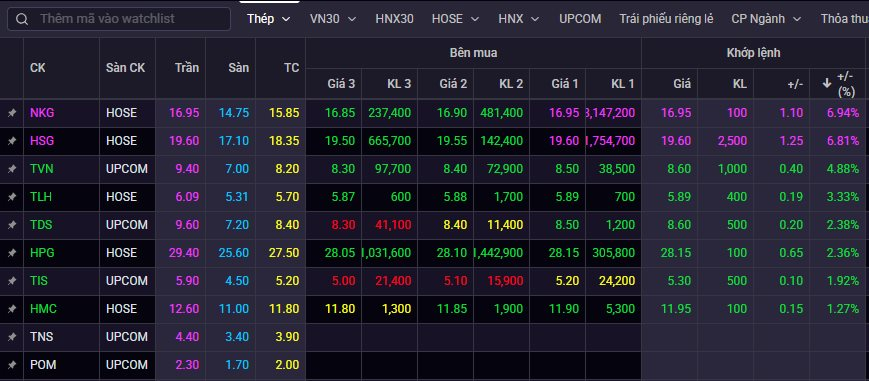Open the HPG stock symbol link
Screen dimensions: 869x381
click(x=42, y=253)
